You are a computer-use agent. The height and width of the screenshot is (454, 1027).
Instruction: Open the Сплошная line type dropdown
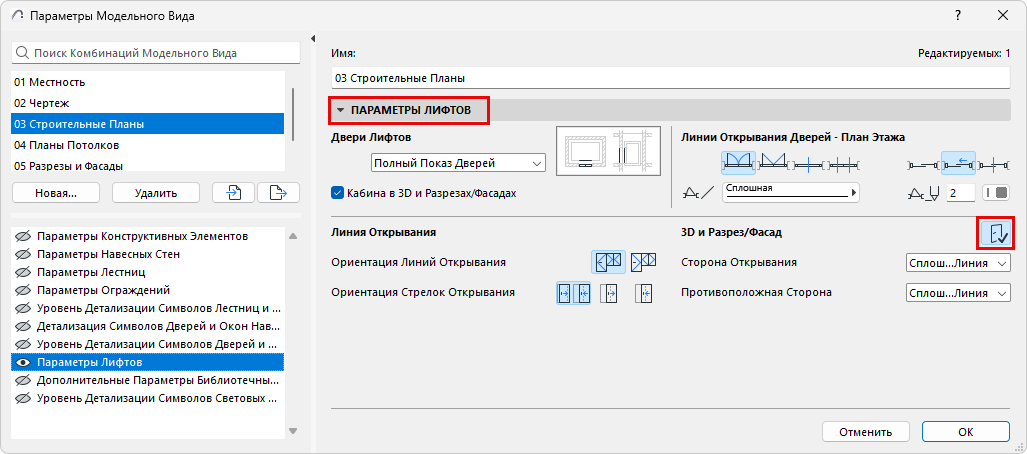(x=791, y=193)
